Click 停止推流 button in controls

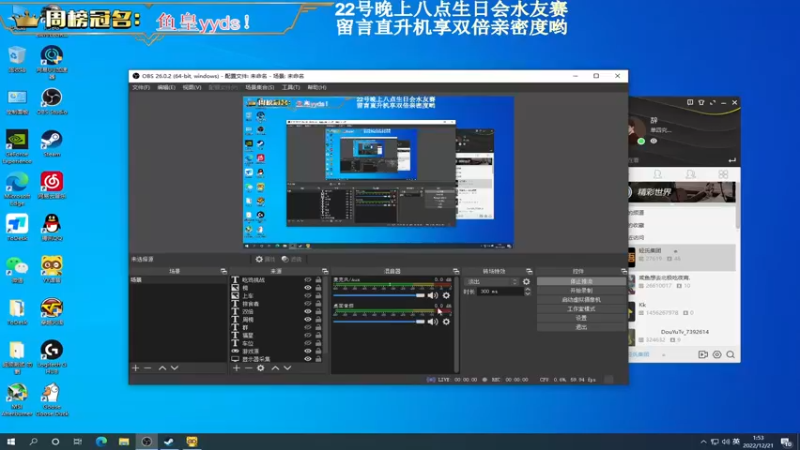[x=581, y=282]
